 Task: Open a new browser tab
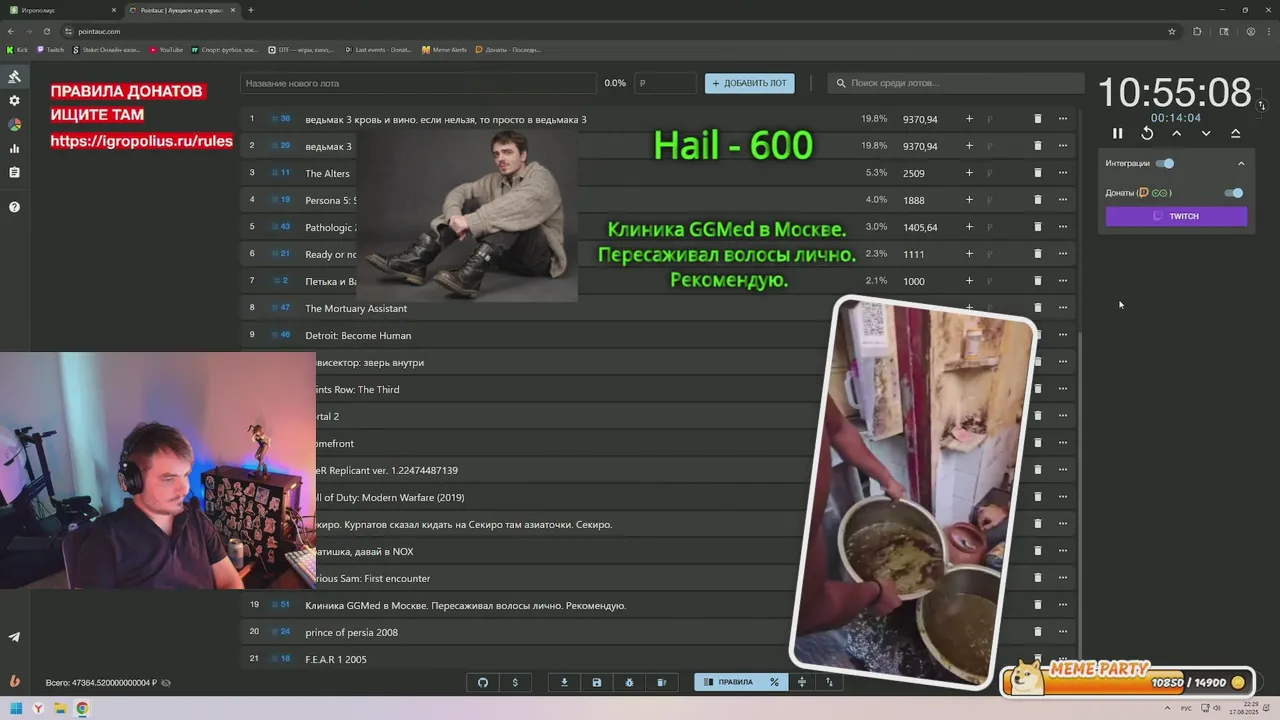coord(251,10)
